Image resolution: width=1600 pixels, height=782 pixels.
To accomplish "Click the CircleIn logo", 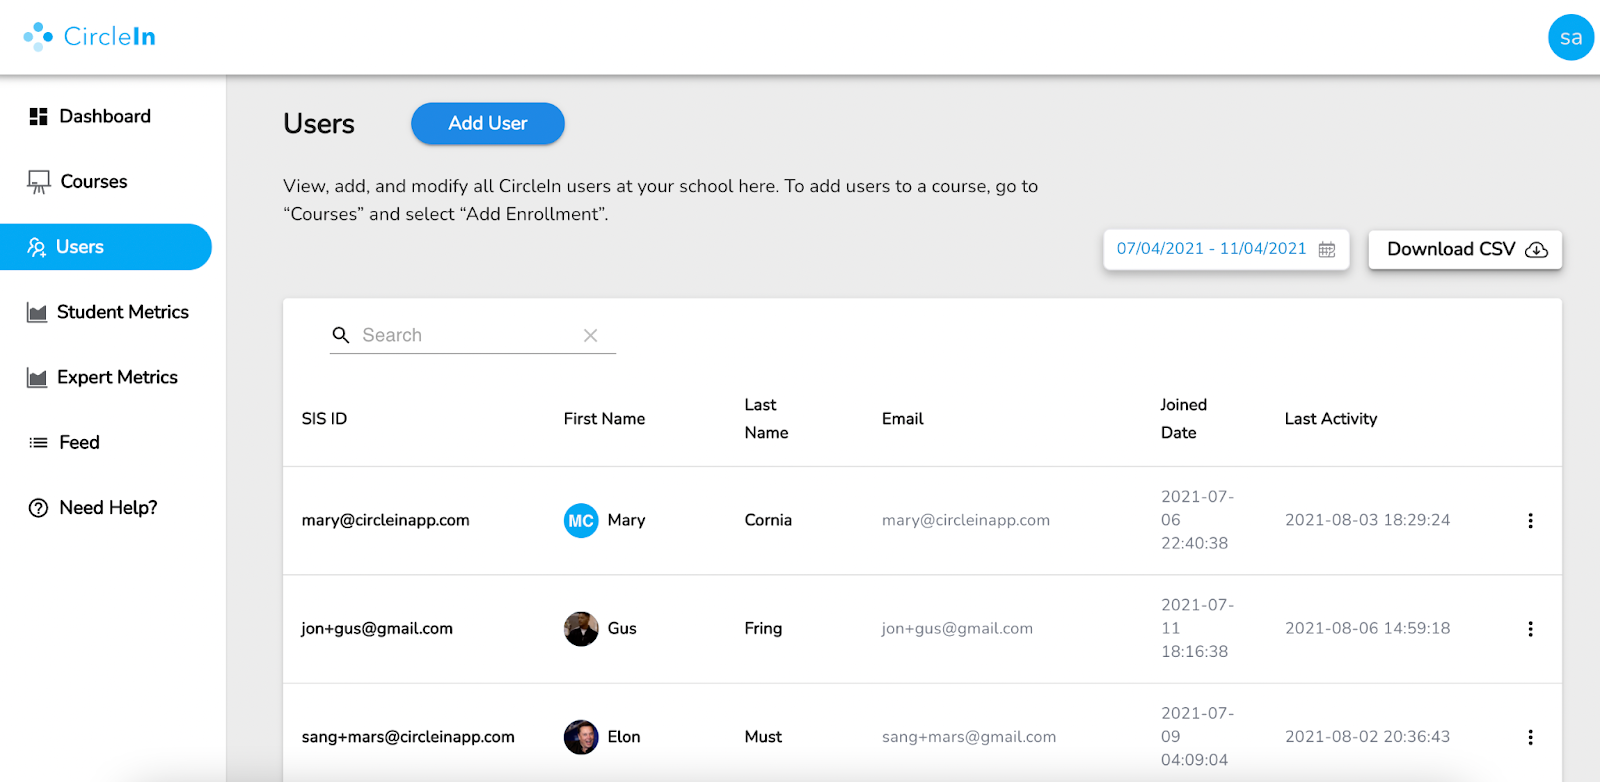I will click(90, 37).
